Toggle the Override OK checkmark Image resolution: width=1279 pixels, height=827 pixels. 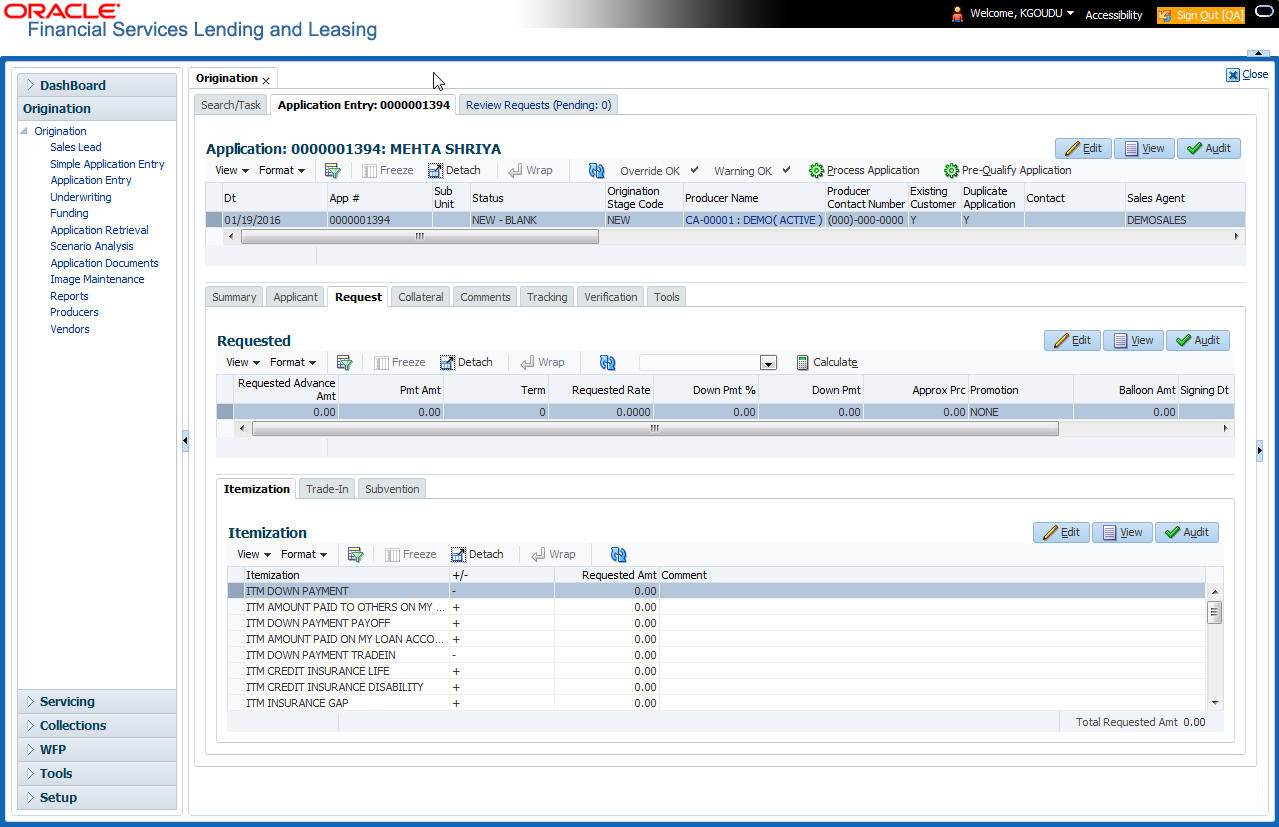[695, 169]
